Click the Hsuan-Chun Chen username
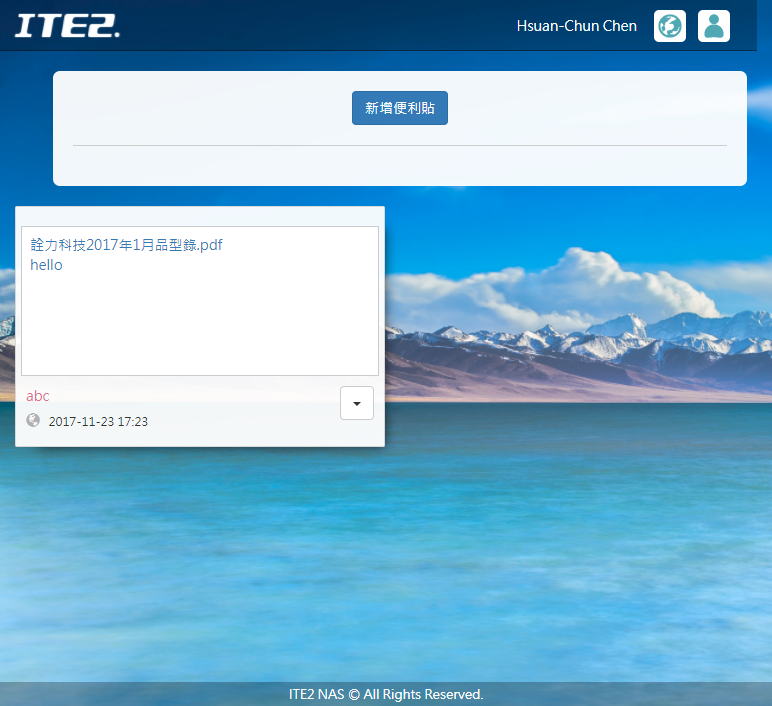The height and width of the screenshot is (706, 772). pyautogui.click(x=577, y=26)
